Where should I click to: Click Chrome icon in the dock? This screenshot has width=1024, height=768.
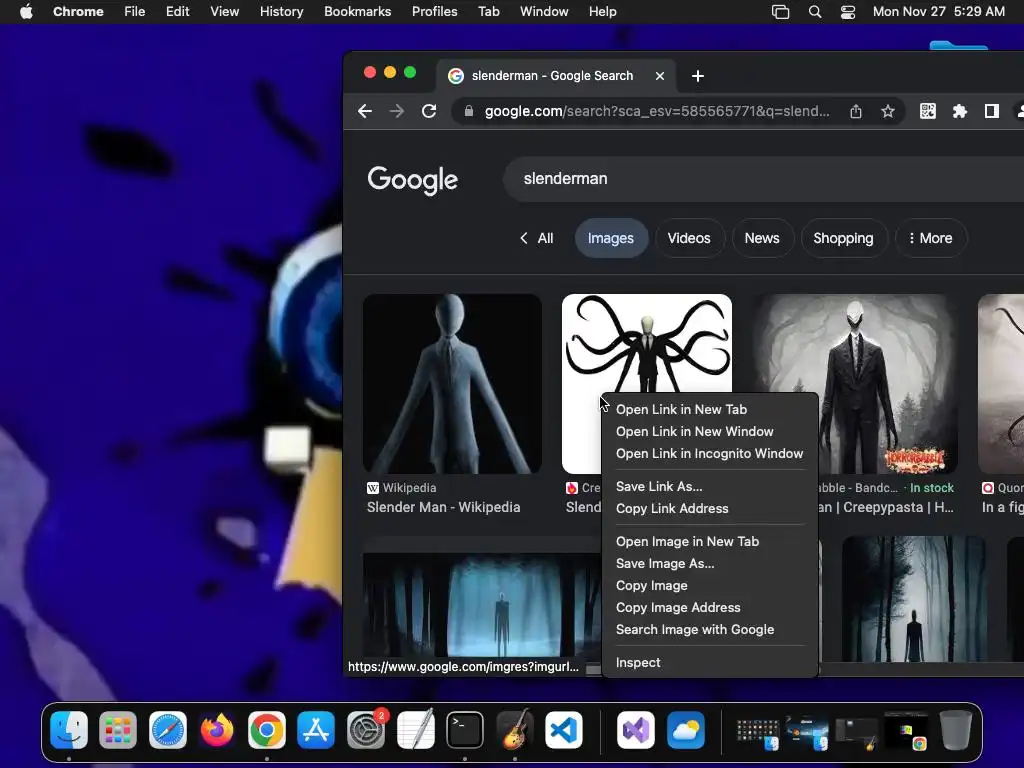(266, 729)
